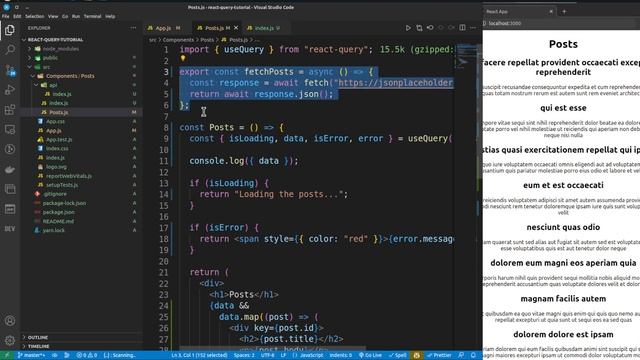Click the UTF-8 encoding indicator
640x360 pixels.
tap(267, 355)
